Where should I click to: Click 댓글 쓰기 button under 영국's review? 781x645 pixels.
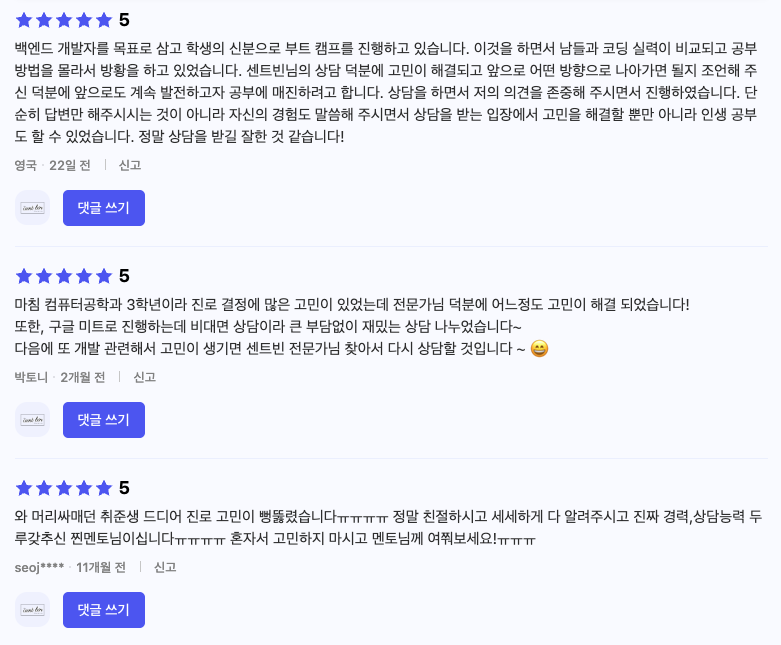pyautogui.click(x=104, y=208)
